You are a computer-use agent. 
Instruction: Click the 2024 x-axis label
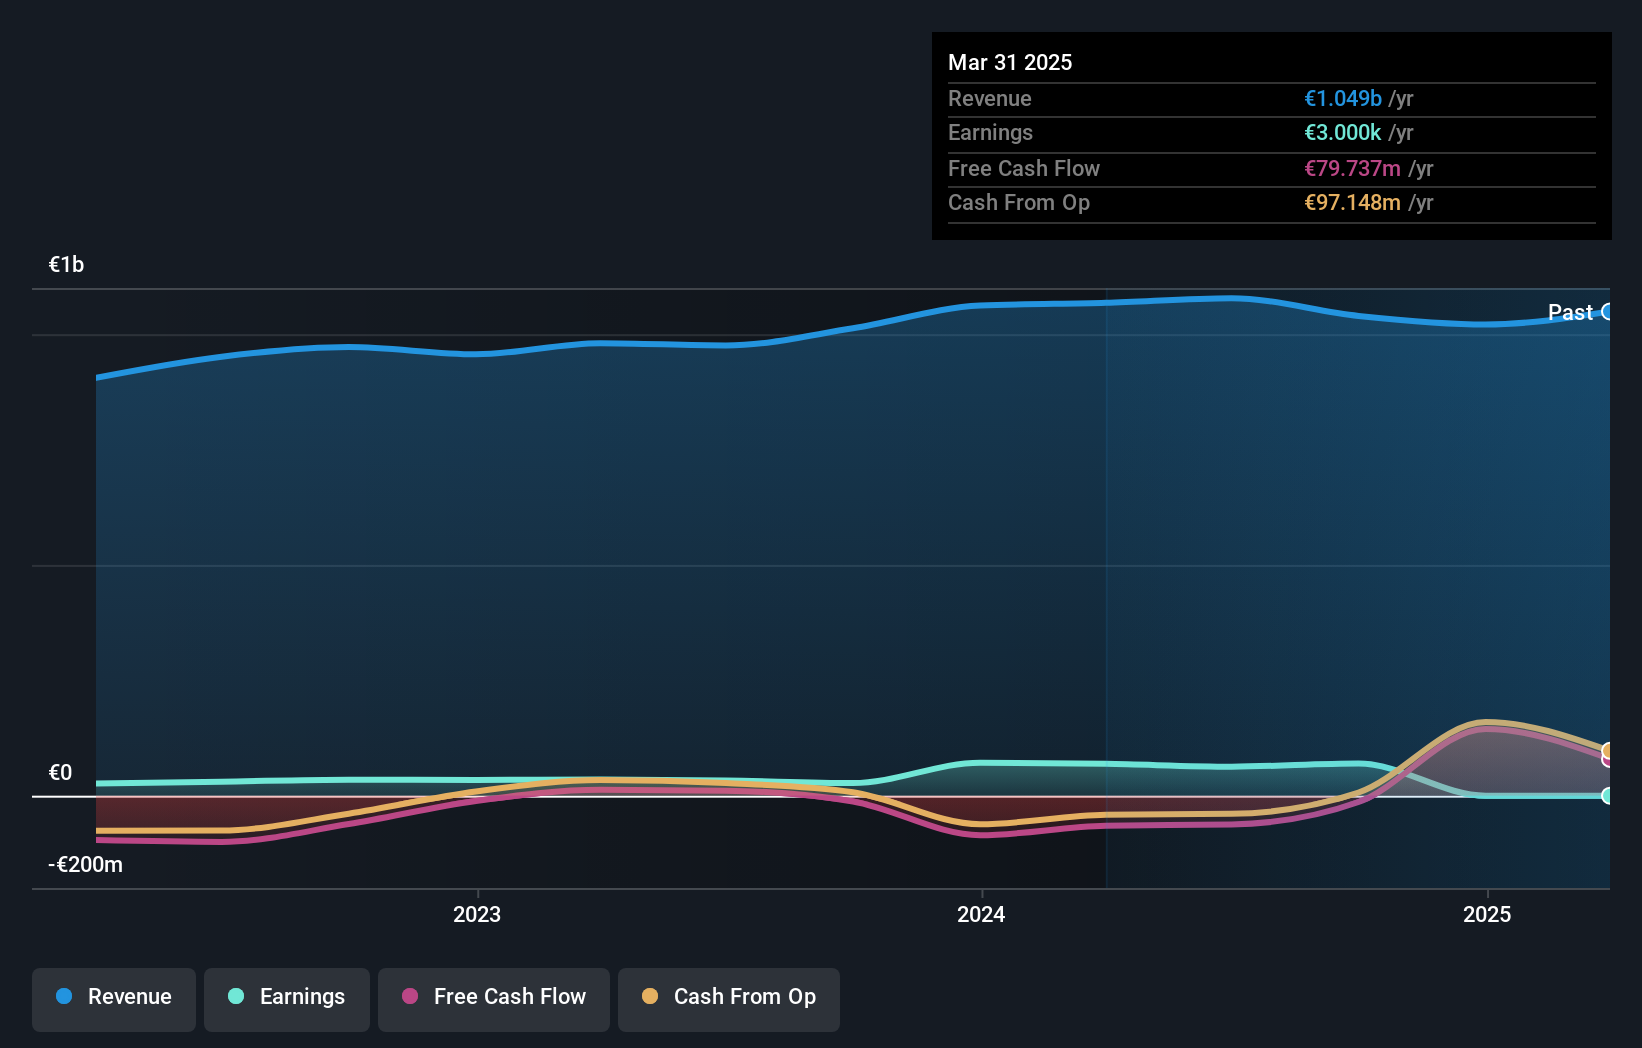coord(981,914)
